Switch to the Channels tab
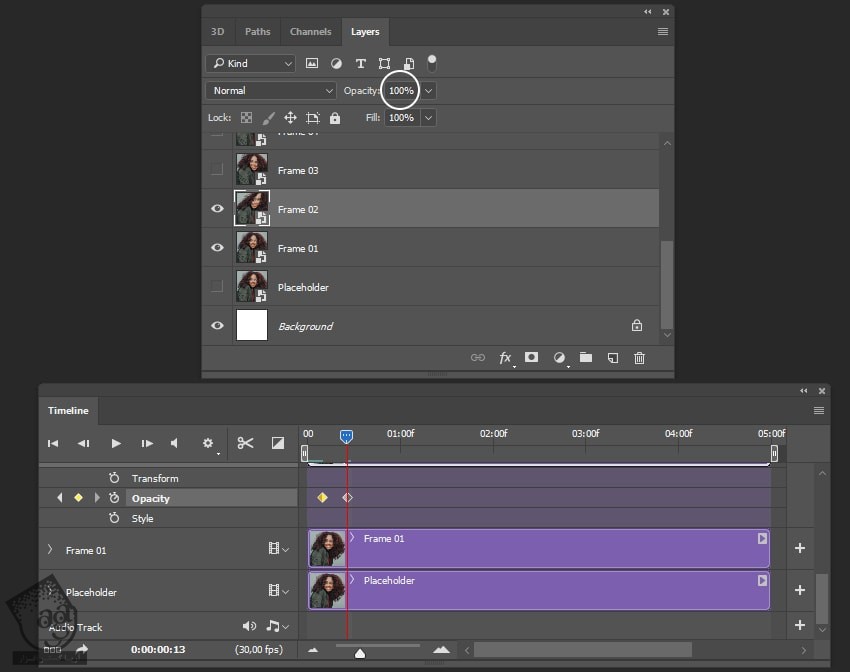This screenshot has height=672, width=850. coord(310,31)
